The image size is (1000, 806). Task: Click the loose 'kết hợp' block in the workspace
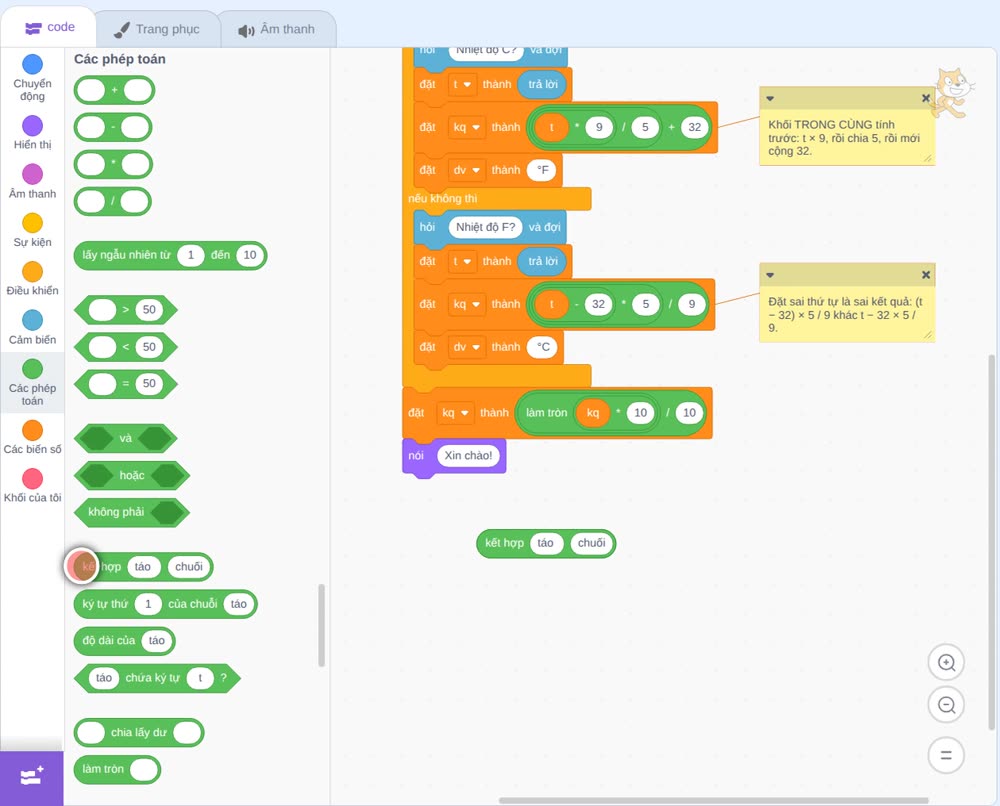[546, 543]
